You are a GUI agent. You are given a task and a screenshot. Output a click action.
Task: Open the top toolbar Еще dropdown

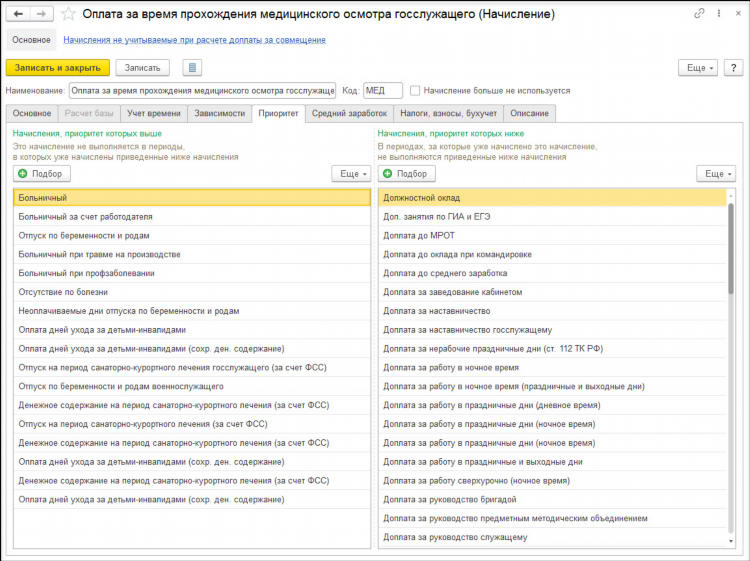(x=698, y=68)
